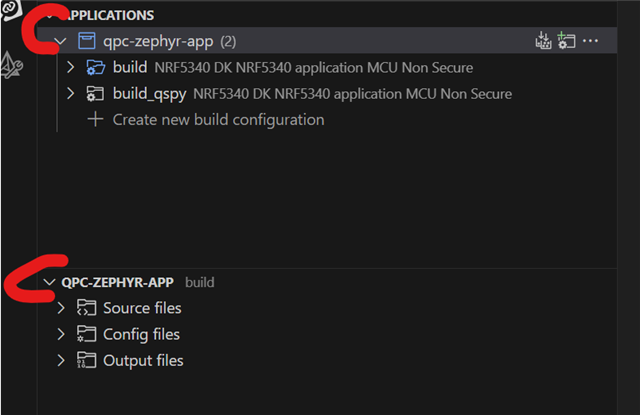
Task: Click the Source files folder icon
Action: coord(87,308)
